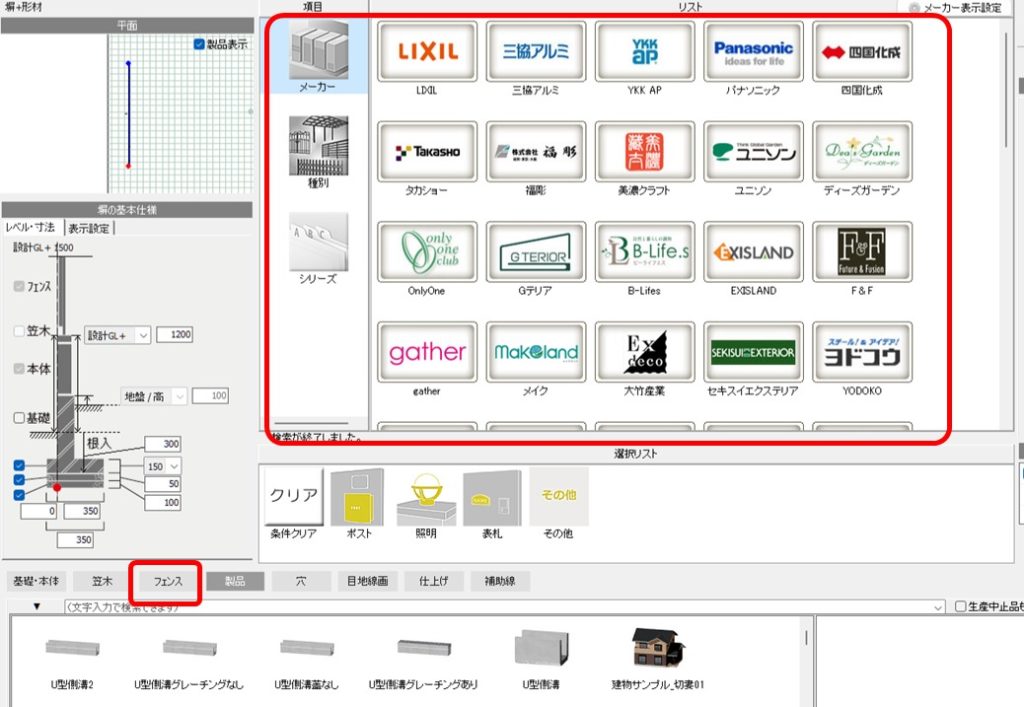Switch to the 表示設定 tab
Viewport: 1024px width, 707px height.
pos(89,227)
